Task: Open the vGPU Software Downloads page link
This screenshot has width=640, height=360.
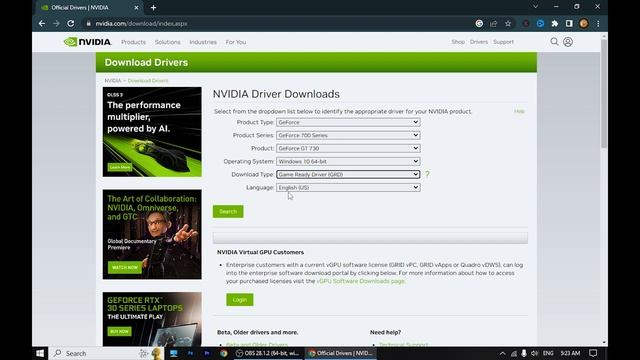Action: 360,281
